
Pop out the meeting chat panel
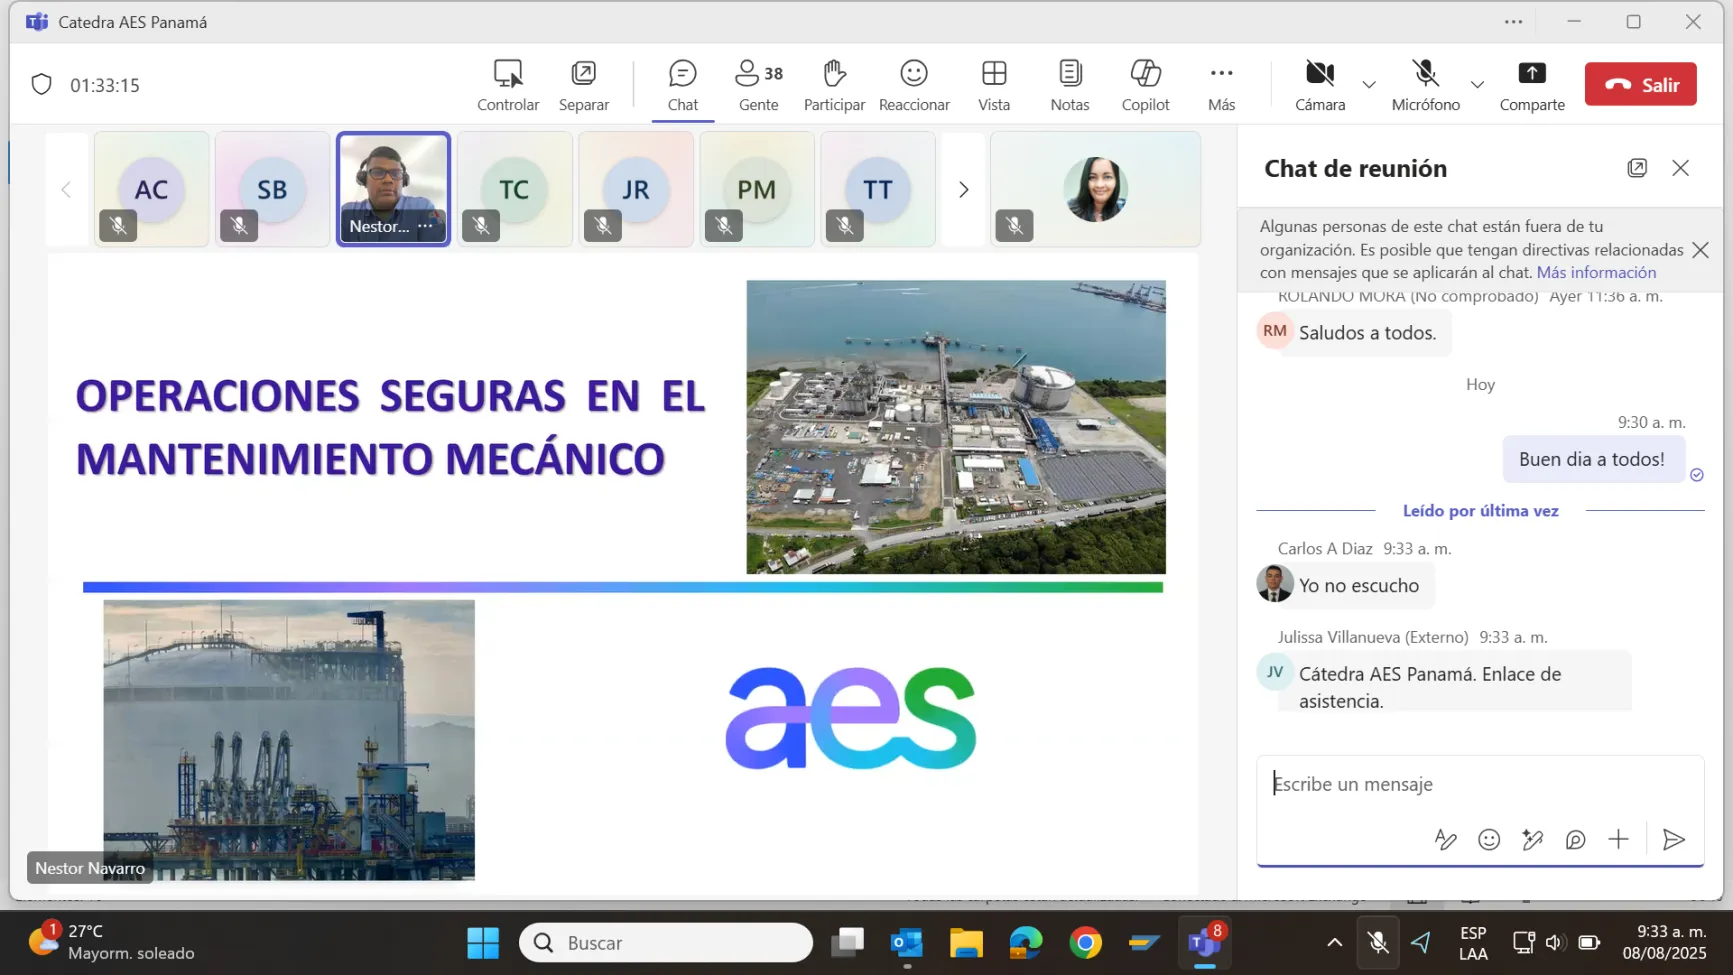click(1637, 168)
